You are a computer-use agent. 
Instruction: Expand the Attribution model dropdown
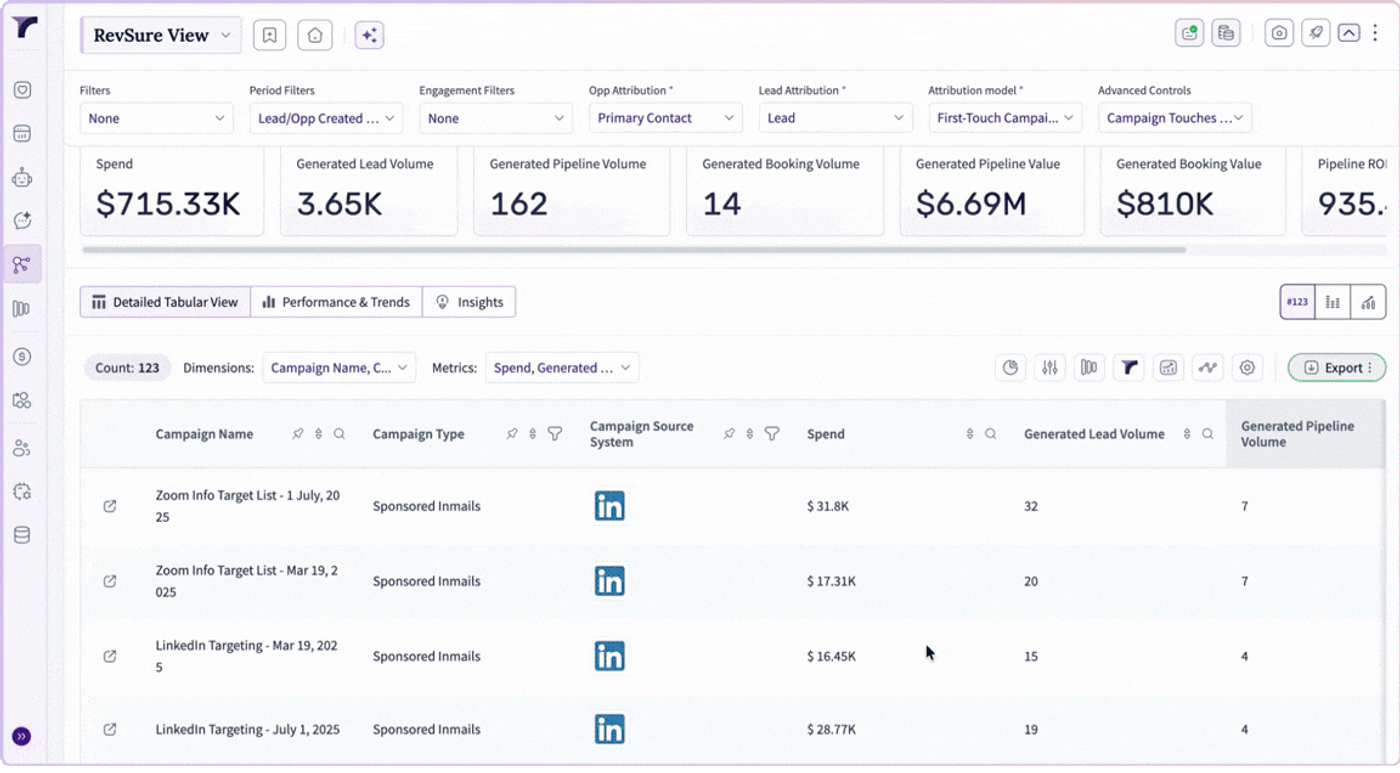pyautogui.click(x=1005, y=118)
